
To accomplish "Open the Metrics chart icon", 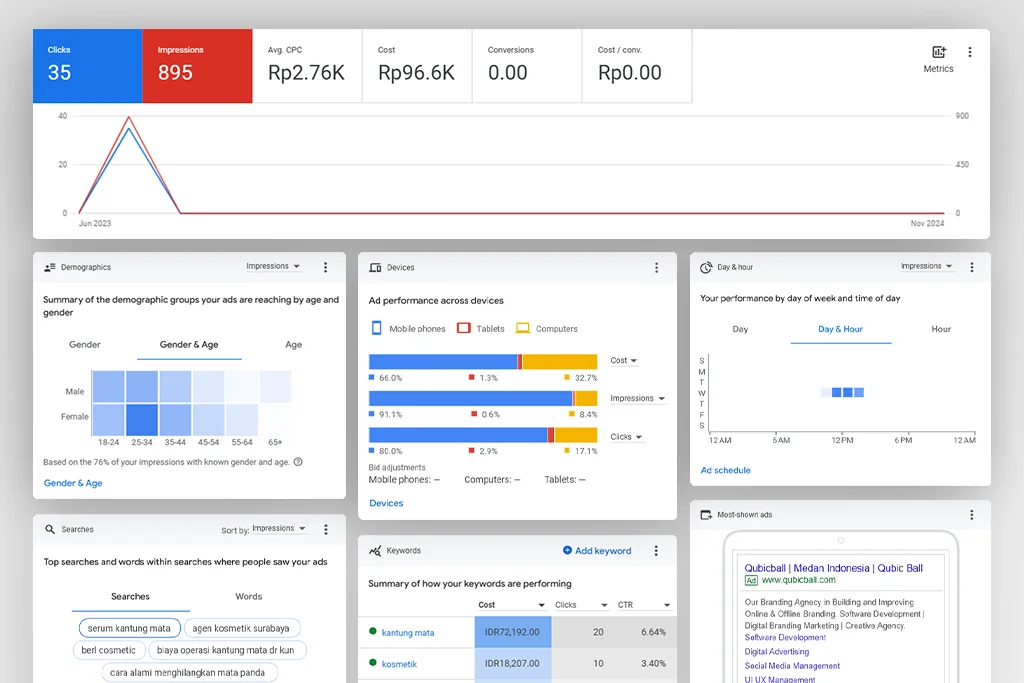I will 938,53.
